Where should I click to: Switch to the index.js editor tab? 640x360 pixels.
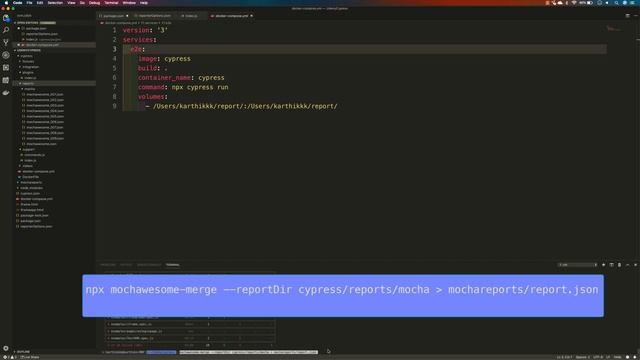[191, 16]
